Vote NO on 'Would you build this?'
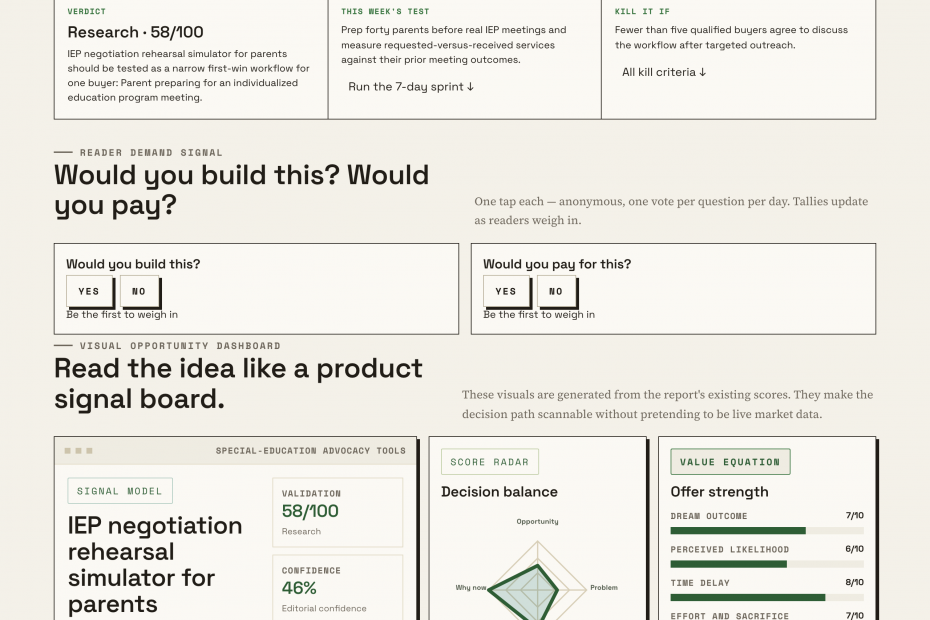Image resolution: width=930 pixels, height=620 pixels. (x=139, y=291)
